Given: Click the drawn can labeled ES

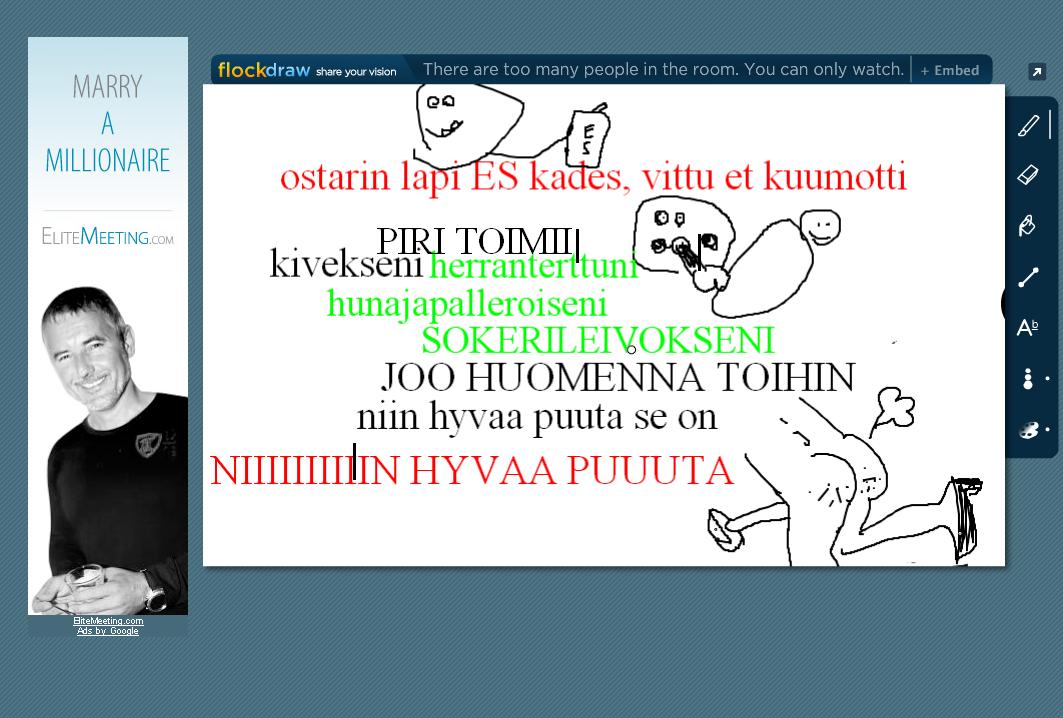Looking at the screenshot, I should point(588,136).
